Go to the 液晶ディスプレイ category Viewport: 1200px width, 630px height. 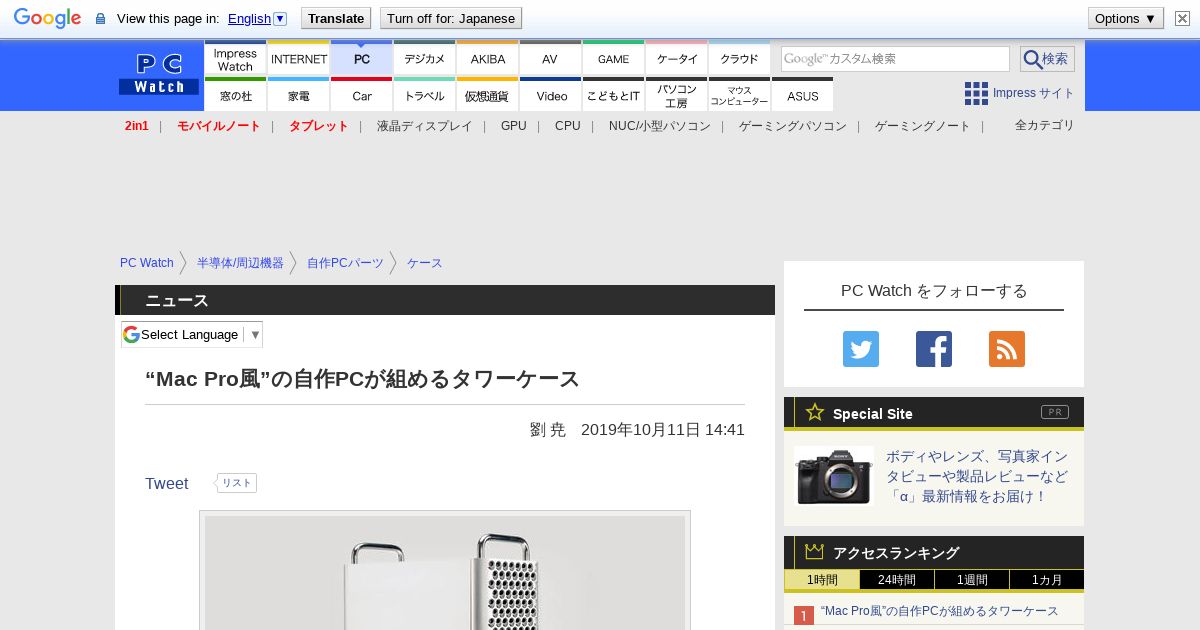click(424, 126)
